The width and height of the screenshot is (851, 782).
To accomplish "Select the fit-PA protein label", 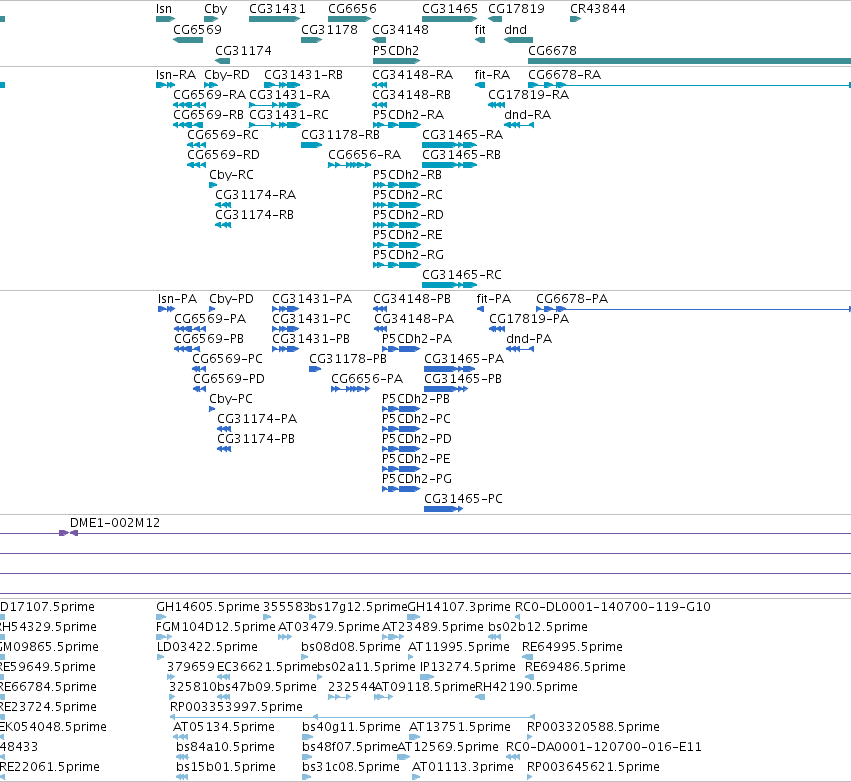I will 493,298.
